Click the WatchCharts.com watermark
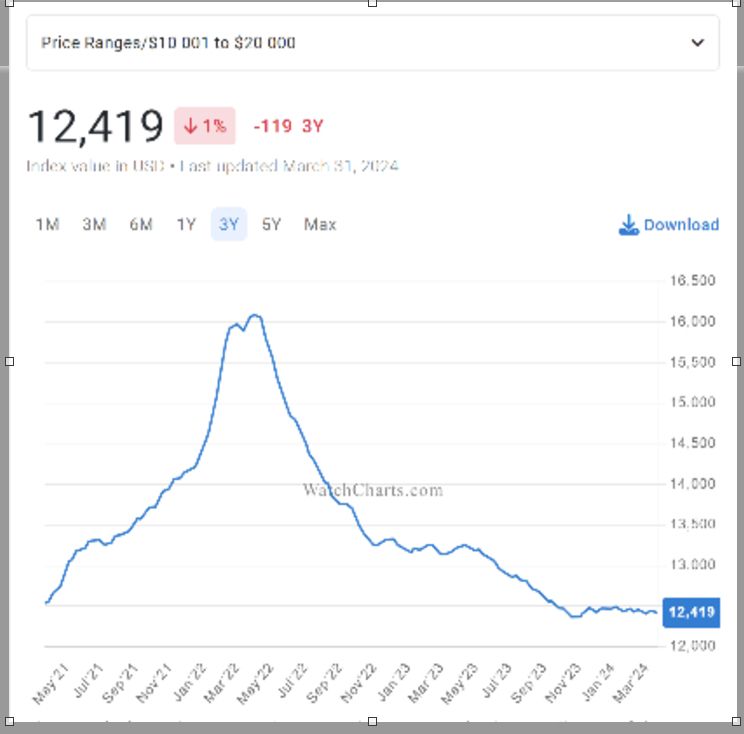This screenshot has width=744, height=734. click(372, 490)
